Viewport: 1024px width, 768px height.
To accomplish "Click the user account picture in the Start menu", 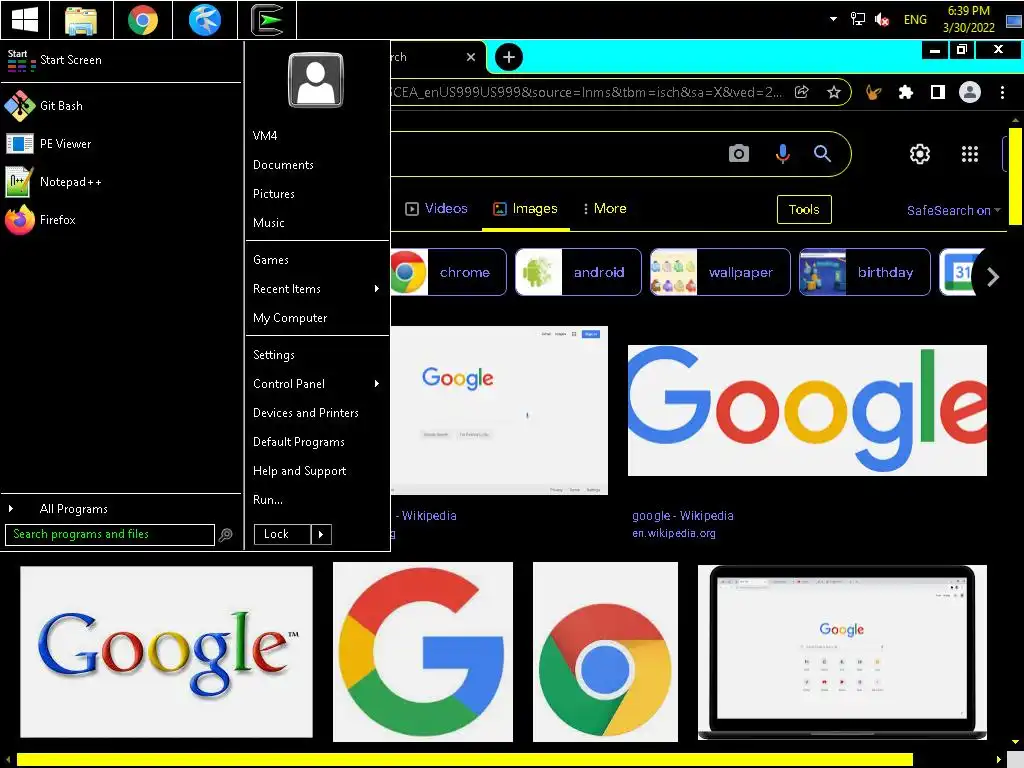I will click(315, 80).
